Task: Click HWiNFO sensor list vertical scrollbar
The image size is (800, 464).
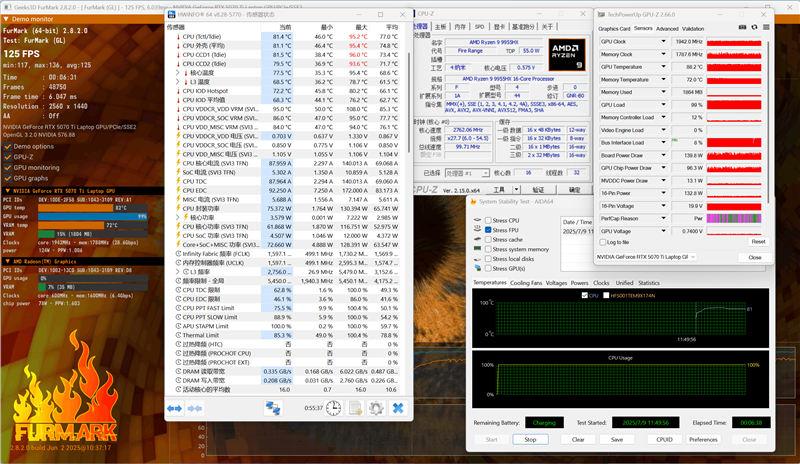Action: coord(408,102)
